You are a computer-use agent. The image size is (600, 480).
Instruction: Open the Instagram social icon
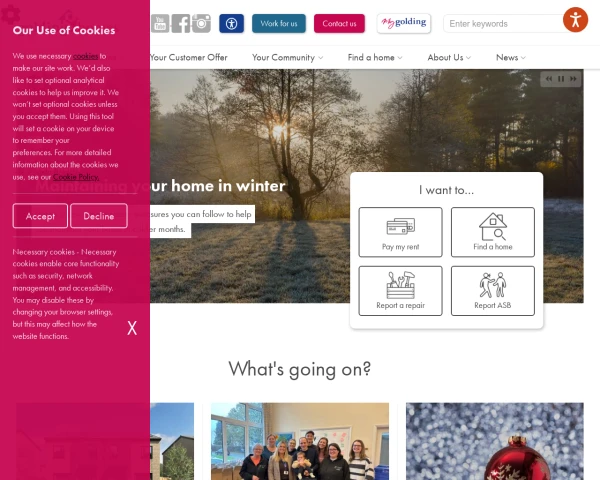201,24
